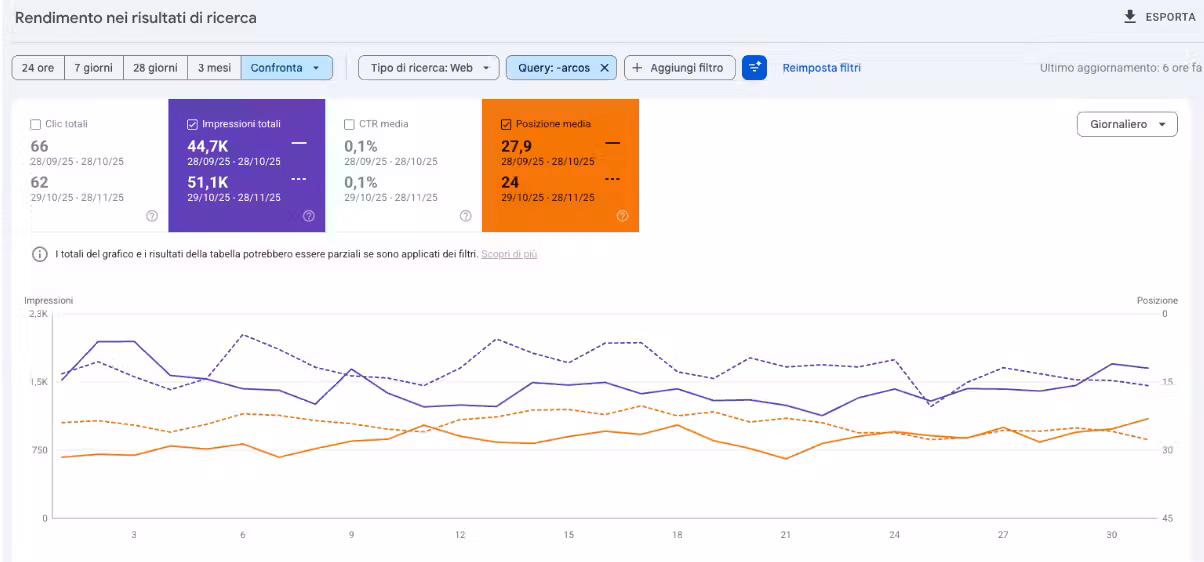
Task: Select the 24 ore date range
Action: pos(38,68)
